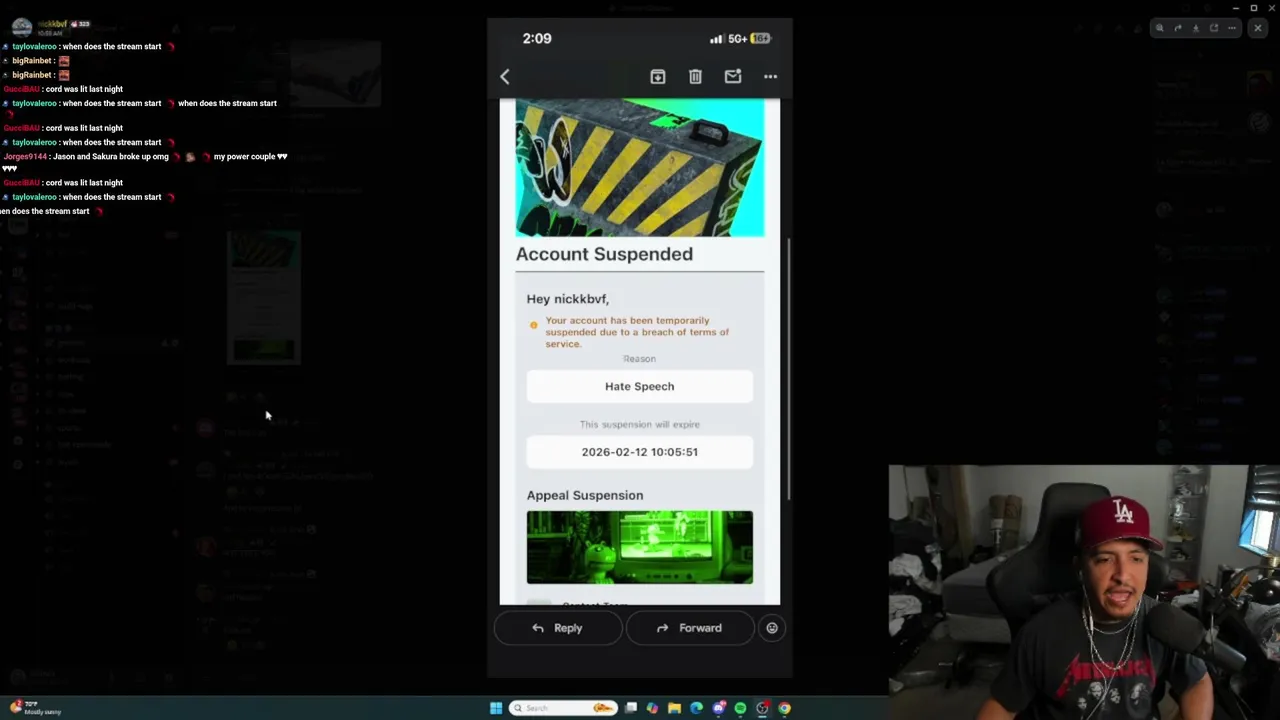
Task: Open Task View from the taskbar
Action: point(631,708)
